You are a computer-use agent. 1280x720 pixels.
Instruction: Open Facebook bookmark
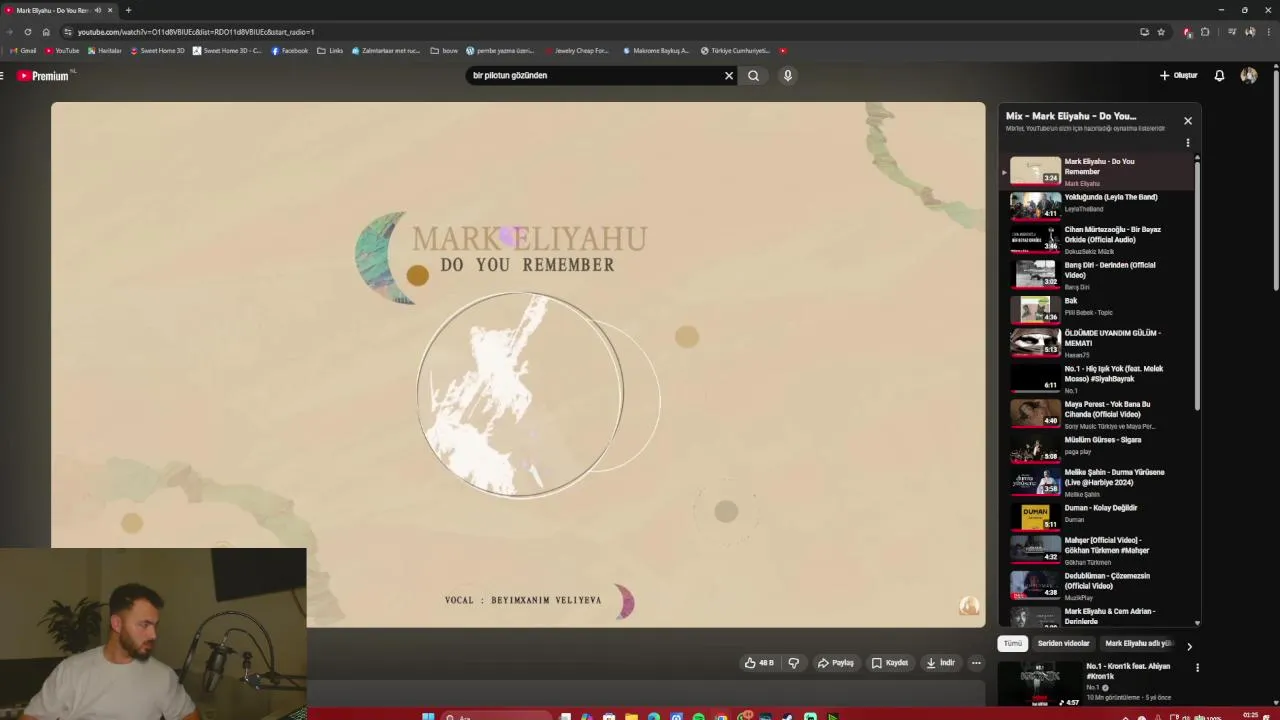pyautogui.click(x=290, y=50)
